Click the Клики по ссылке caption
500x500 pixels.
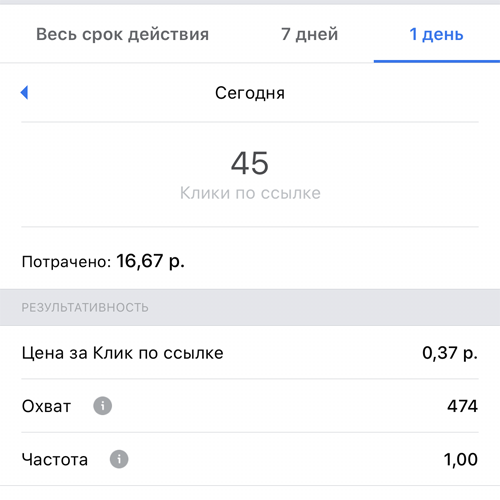tap(250, 193)
